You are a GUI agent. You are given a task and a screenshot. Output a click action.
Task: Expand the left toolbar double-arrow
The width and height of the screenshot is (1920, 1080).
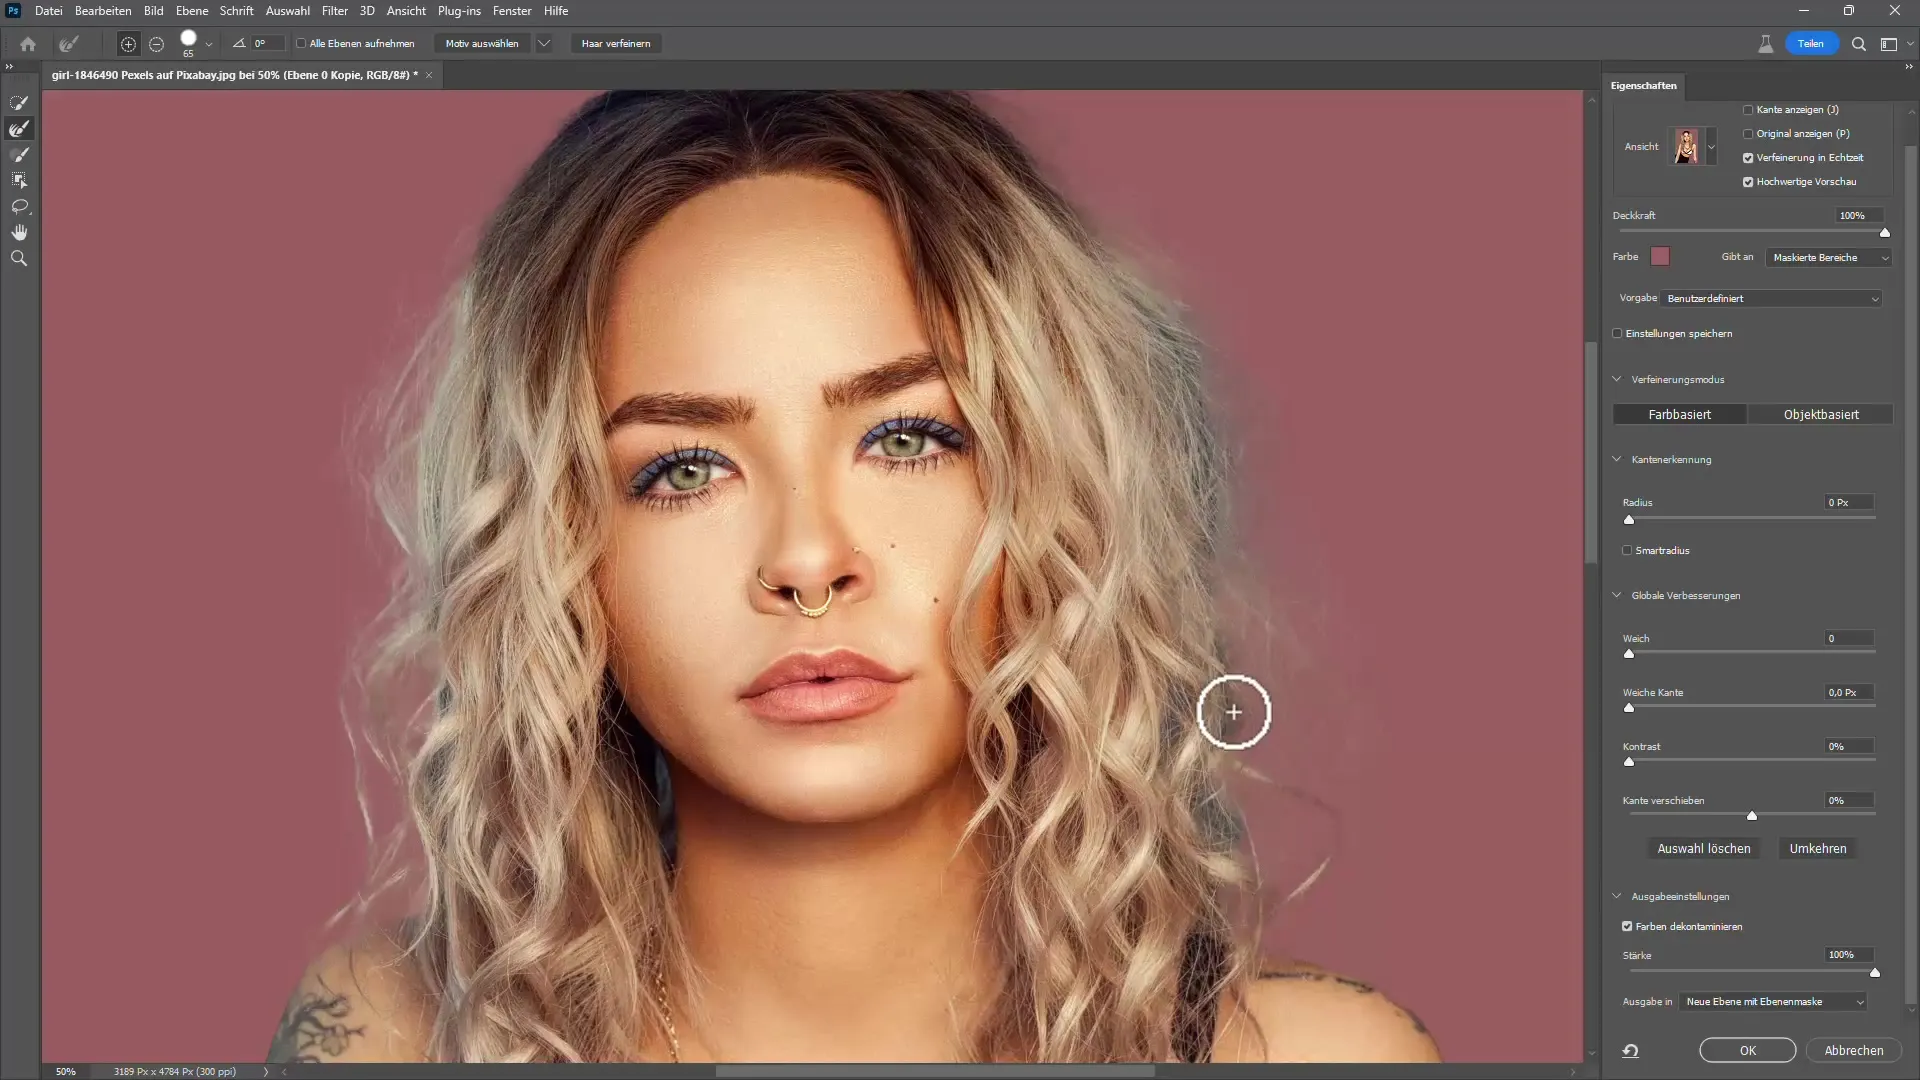point(9,66)
